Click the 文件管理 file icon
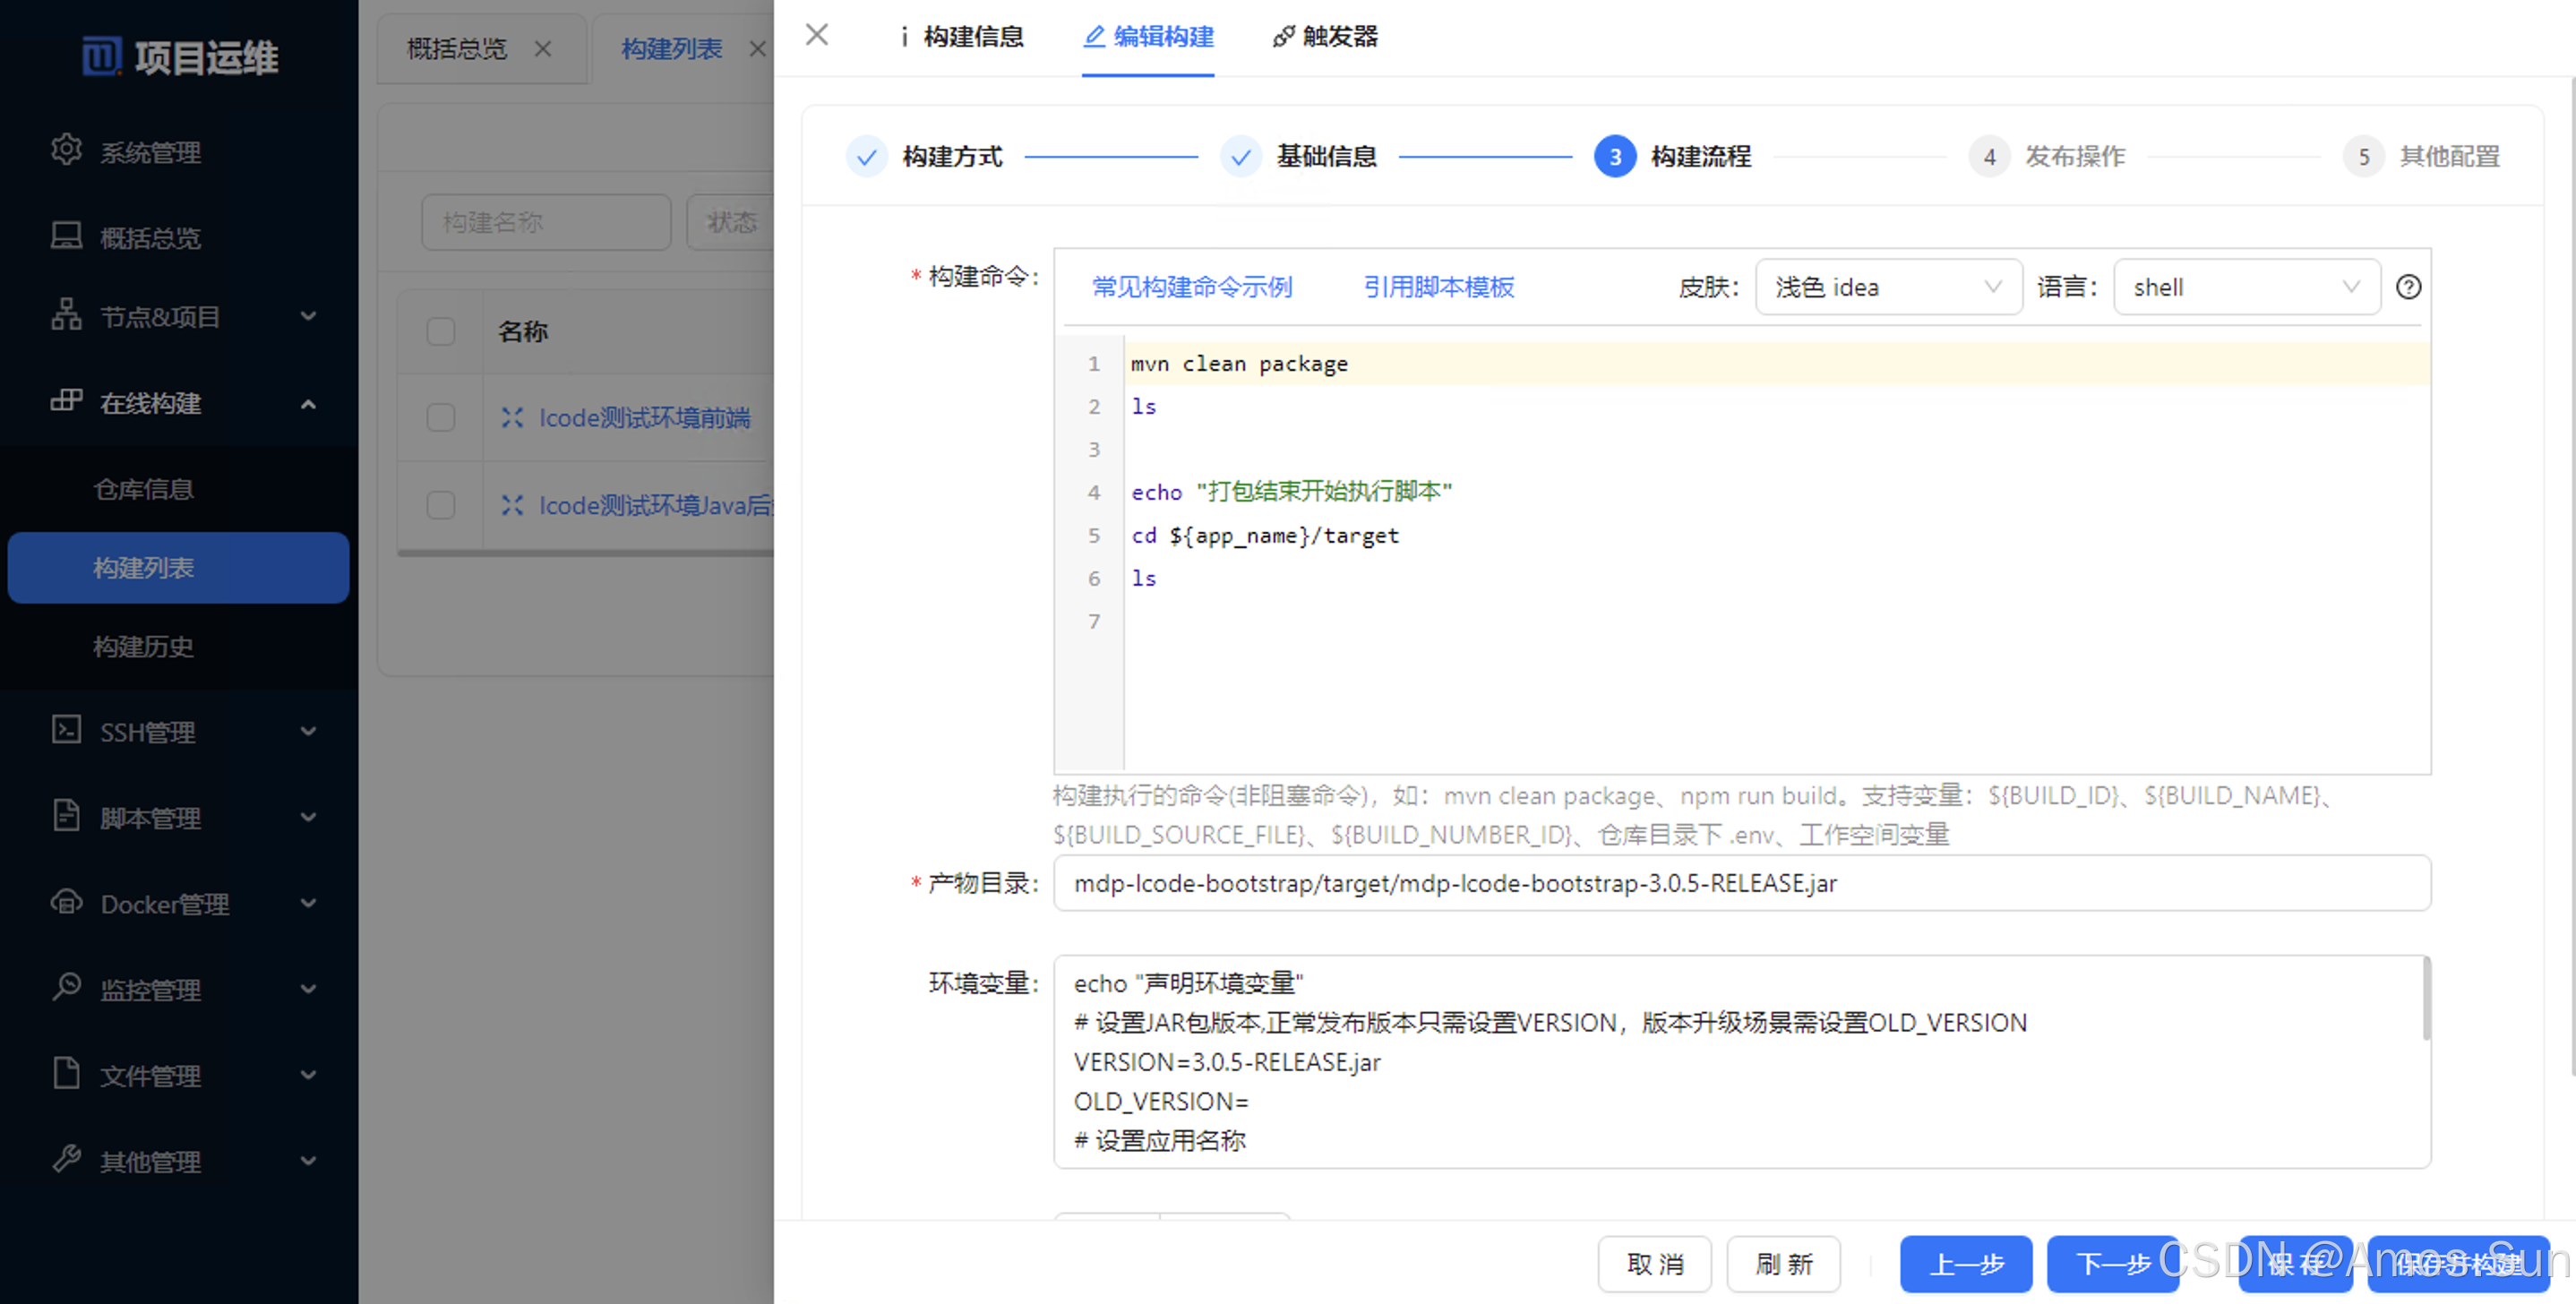 click(66, 1073)
